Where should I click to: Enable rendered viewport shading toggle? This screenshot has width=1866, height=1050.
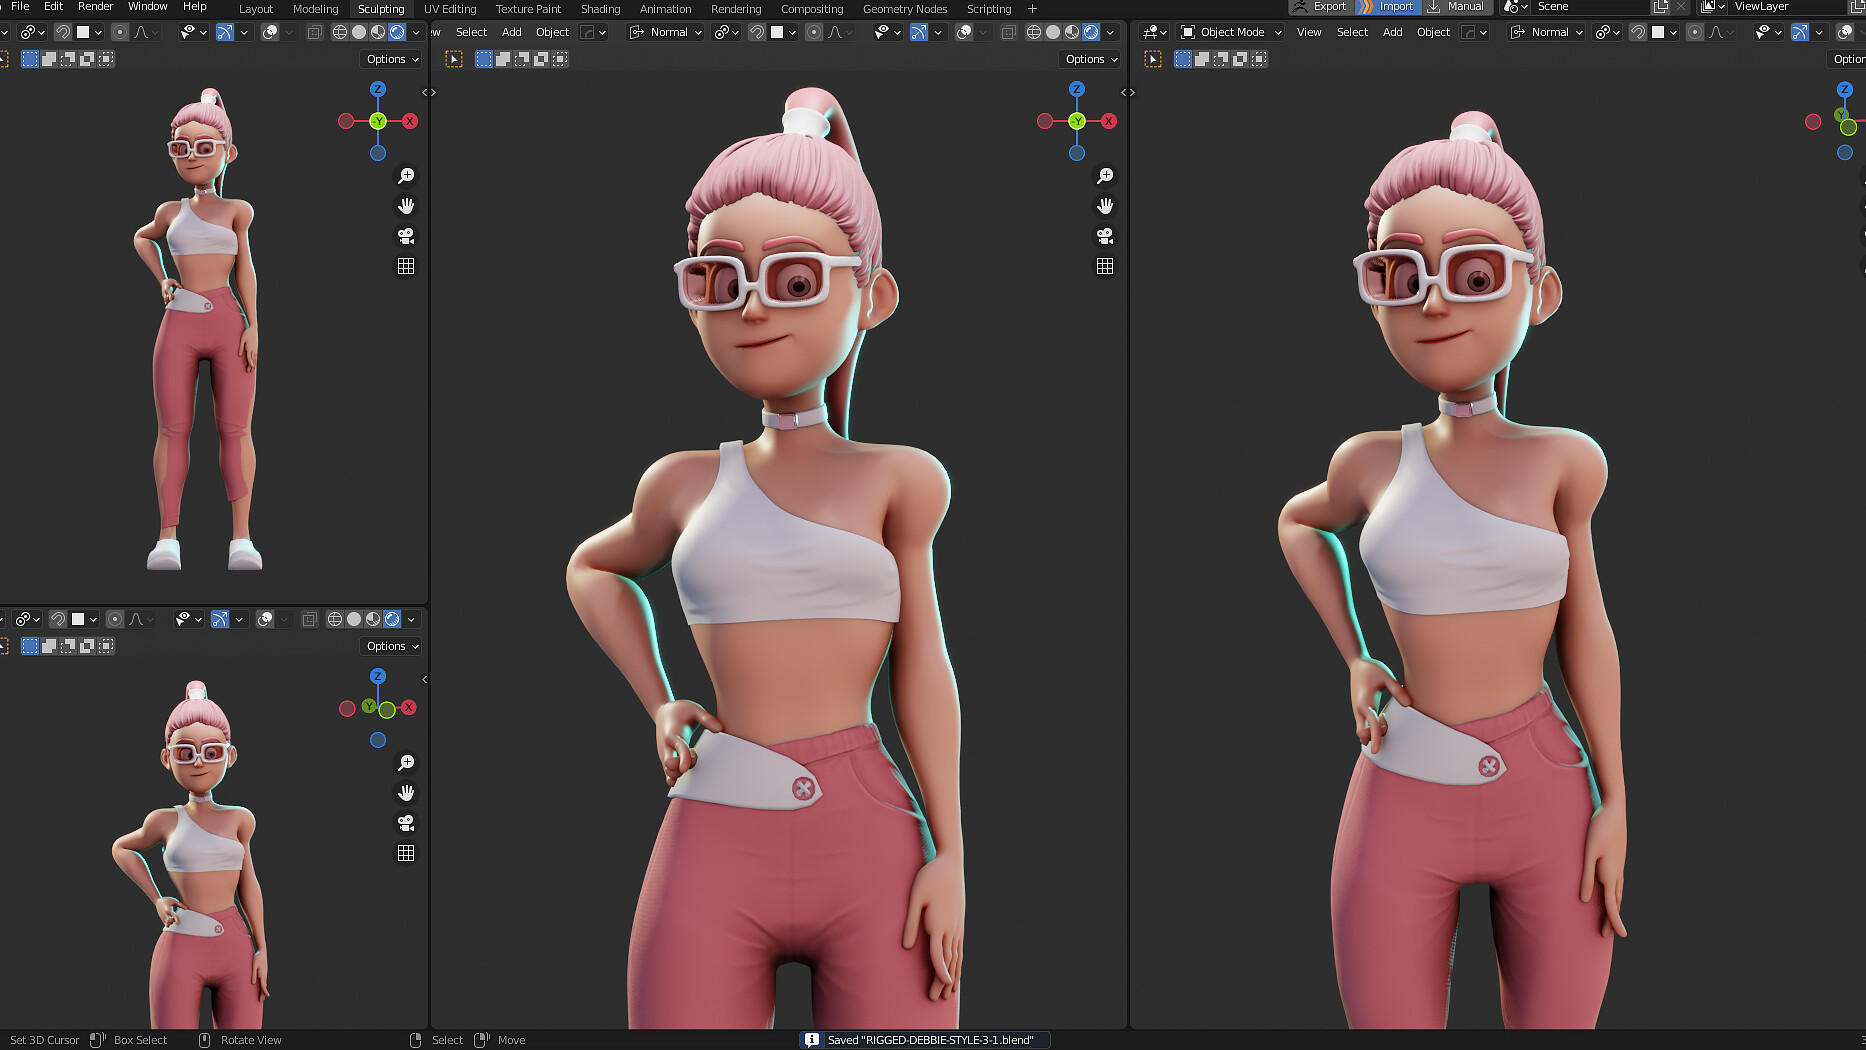[1090, 31]
